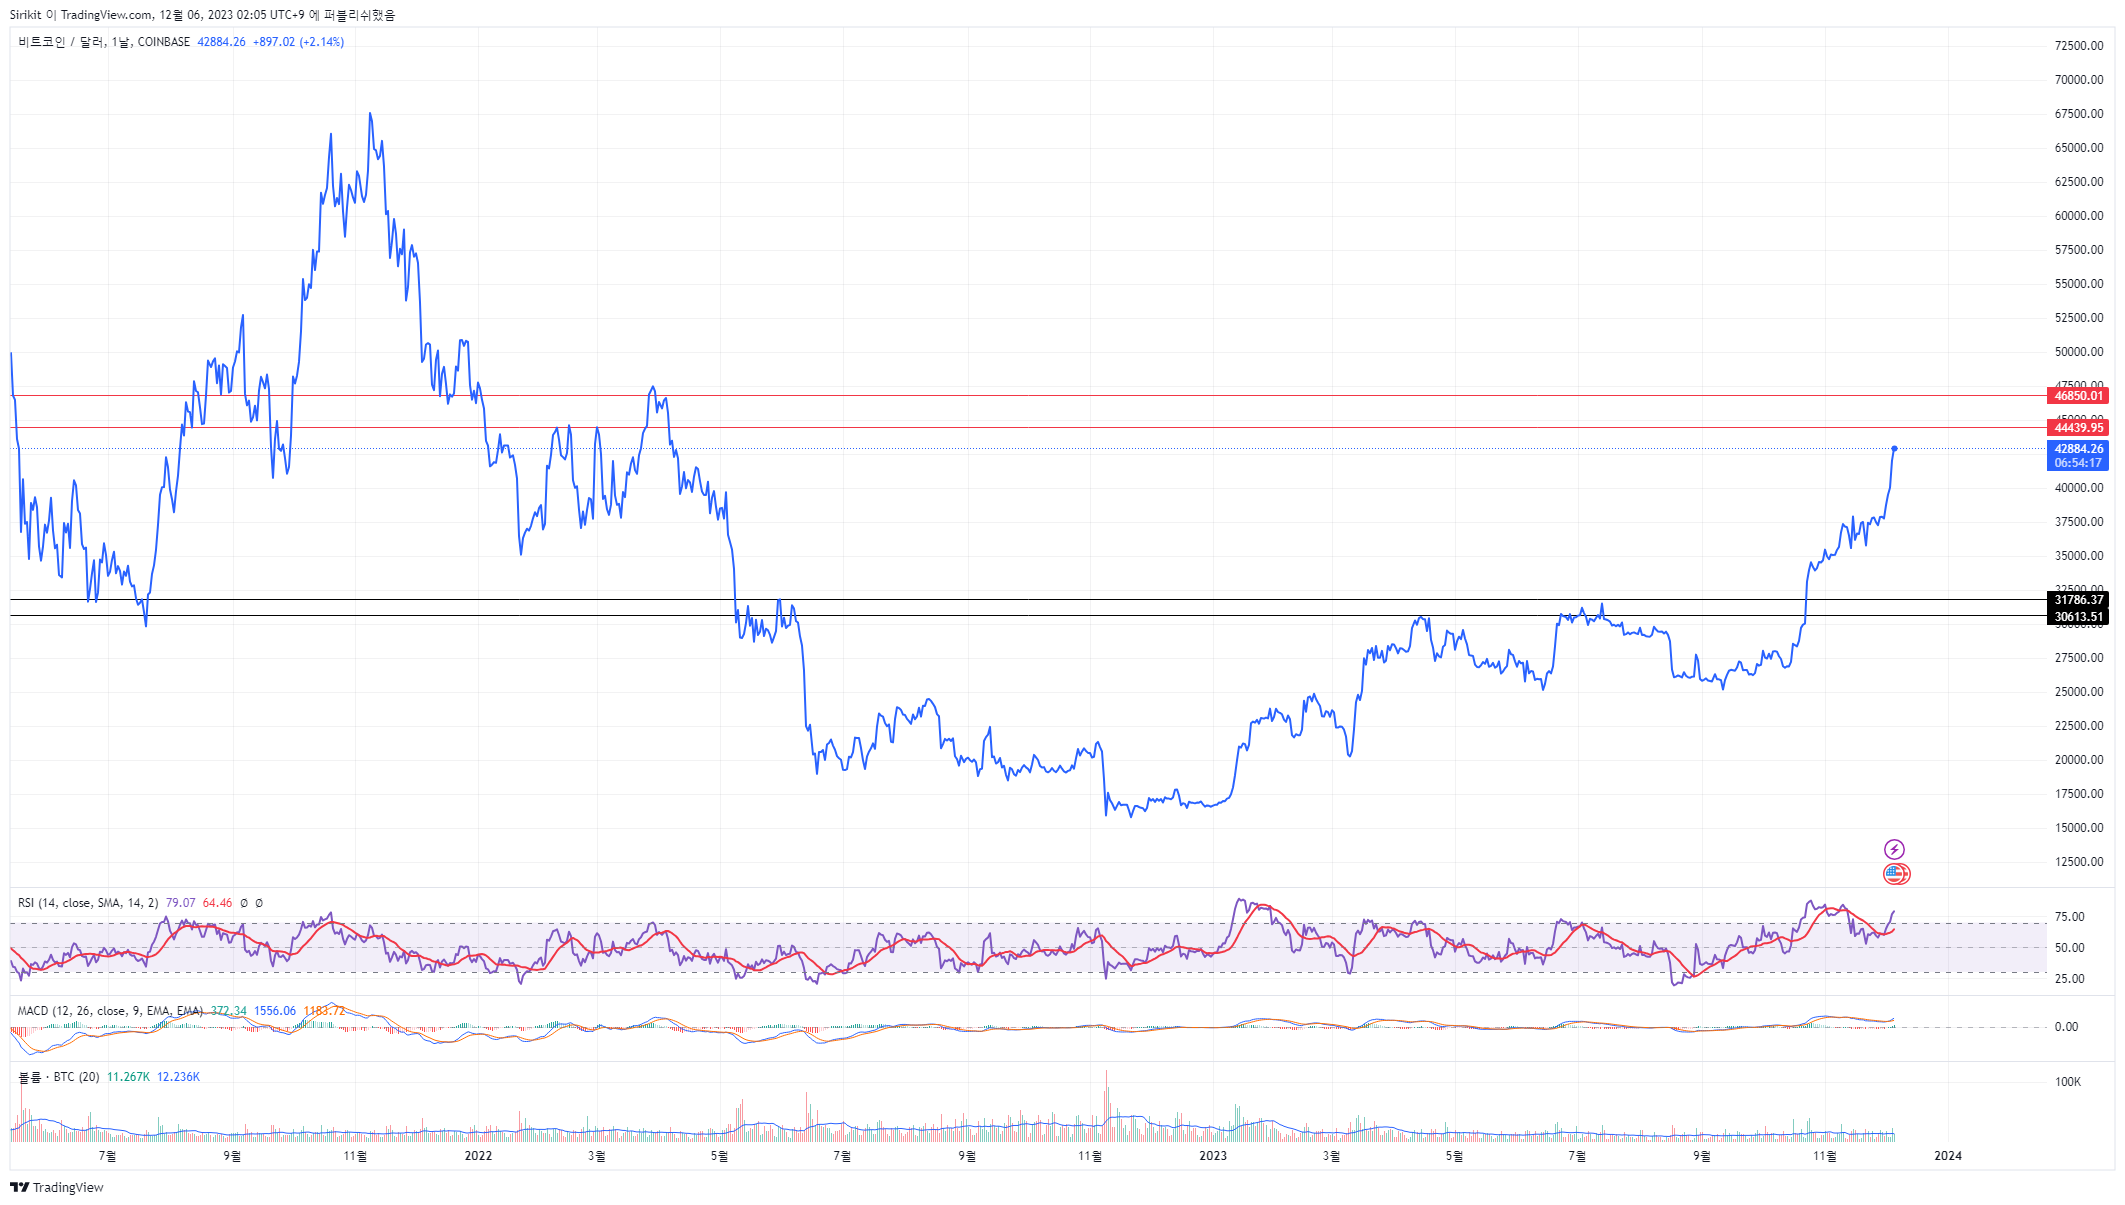
Task: Click the 비트코인 / 달러 COINBASE symbol title
Action: [104, 42]
